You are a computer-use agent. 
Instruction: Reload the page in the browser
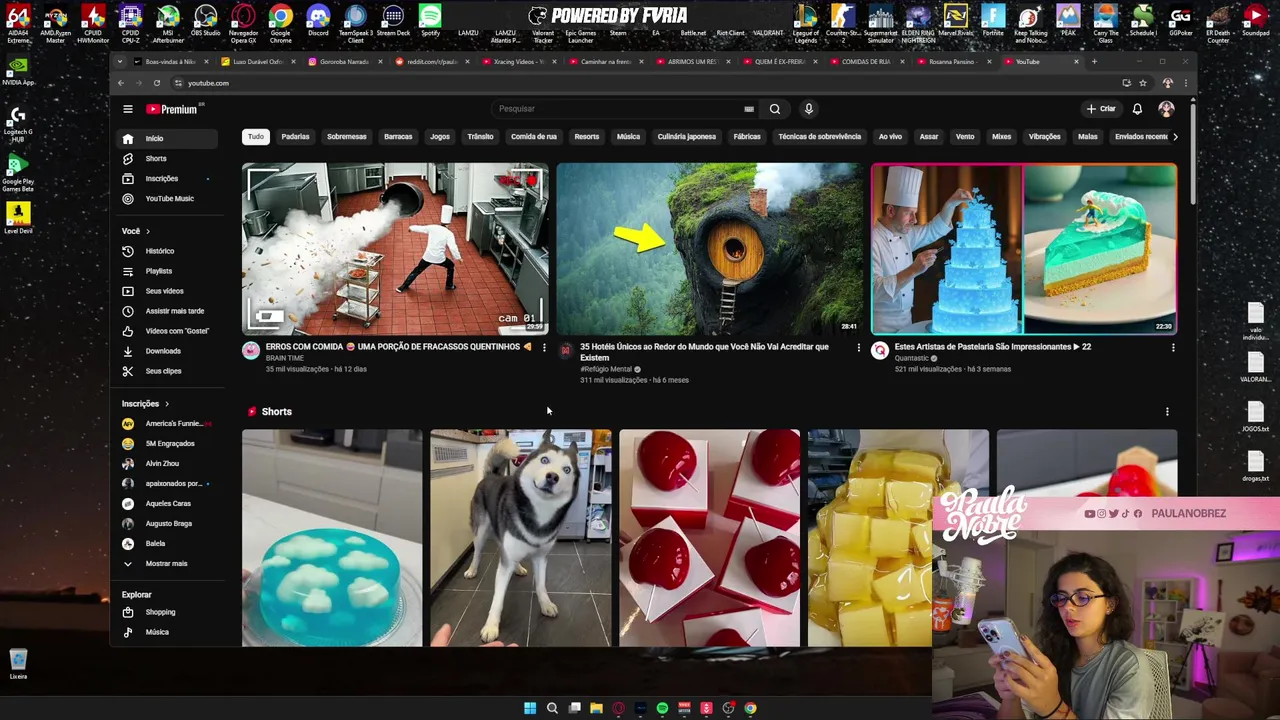[156, 83]
